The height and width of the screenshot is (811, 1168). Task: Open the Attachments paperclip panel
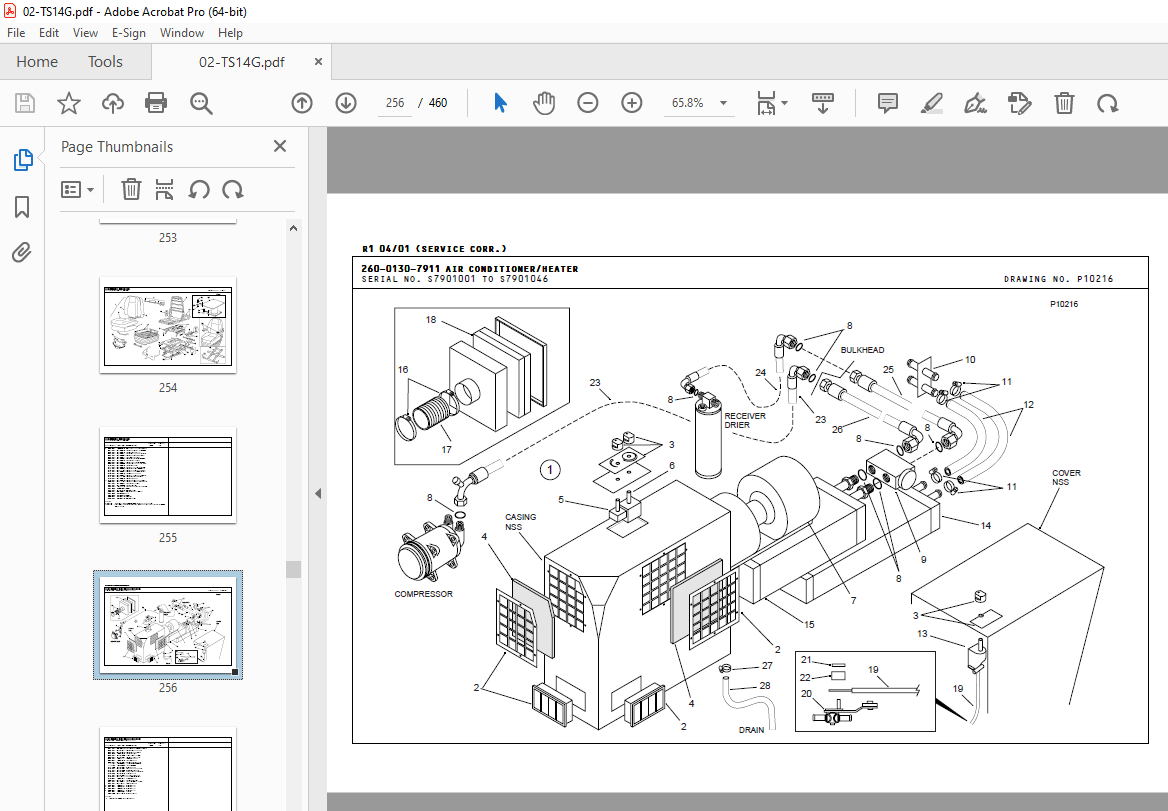coord(22,253)
